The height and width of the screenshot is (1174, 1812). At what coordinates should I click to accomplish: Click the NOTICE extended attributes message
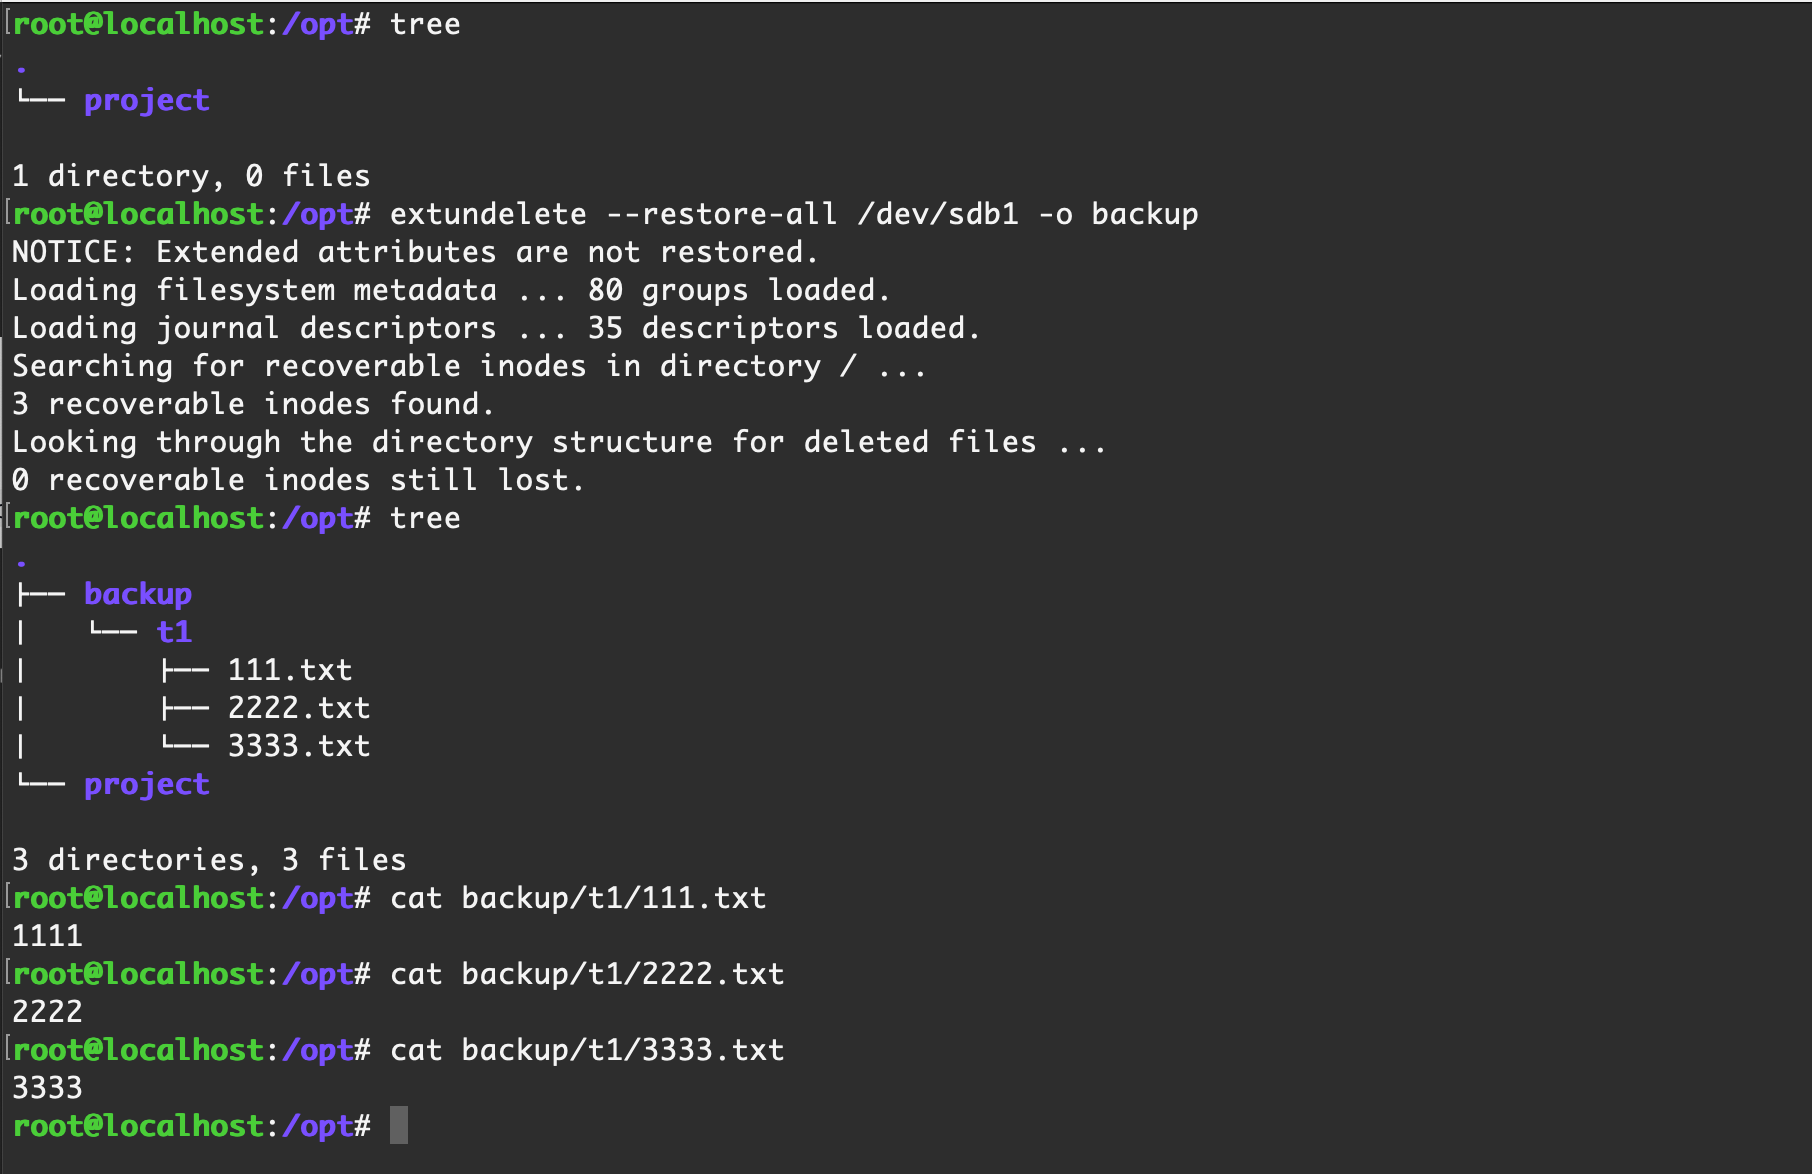click(415, 252)
